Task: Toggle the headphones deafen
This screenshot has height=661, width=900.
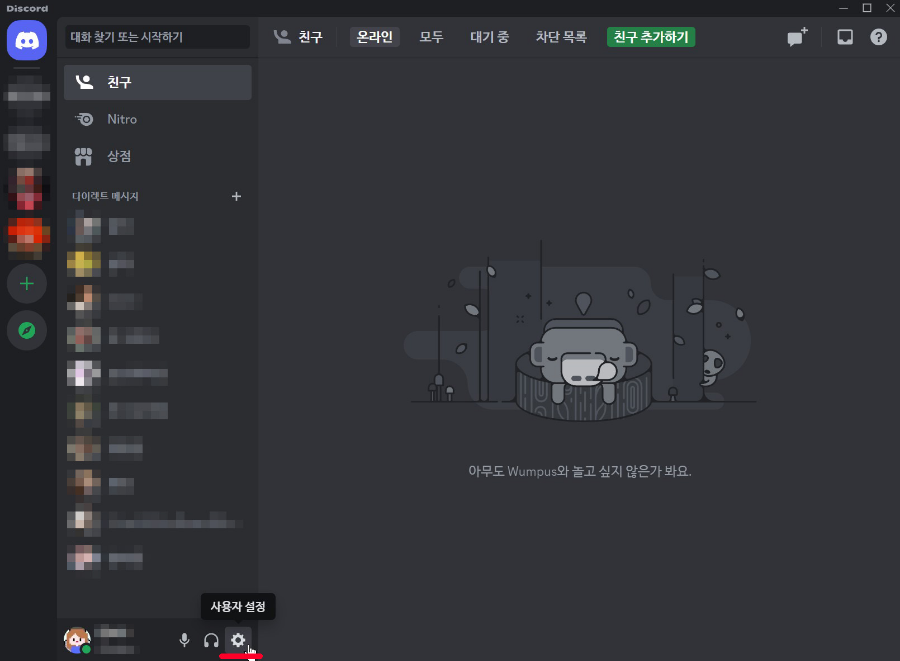Action: point(211,640)
